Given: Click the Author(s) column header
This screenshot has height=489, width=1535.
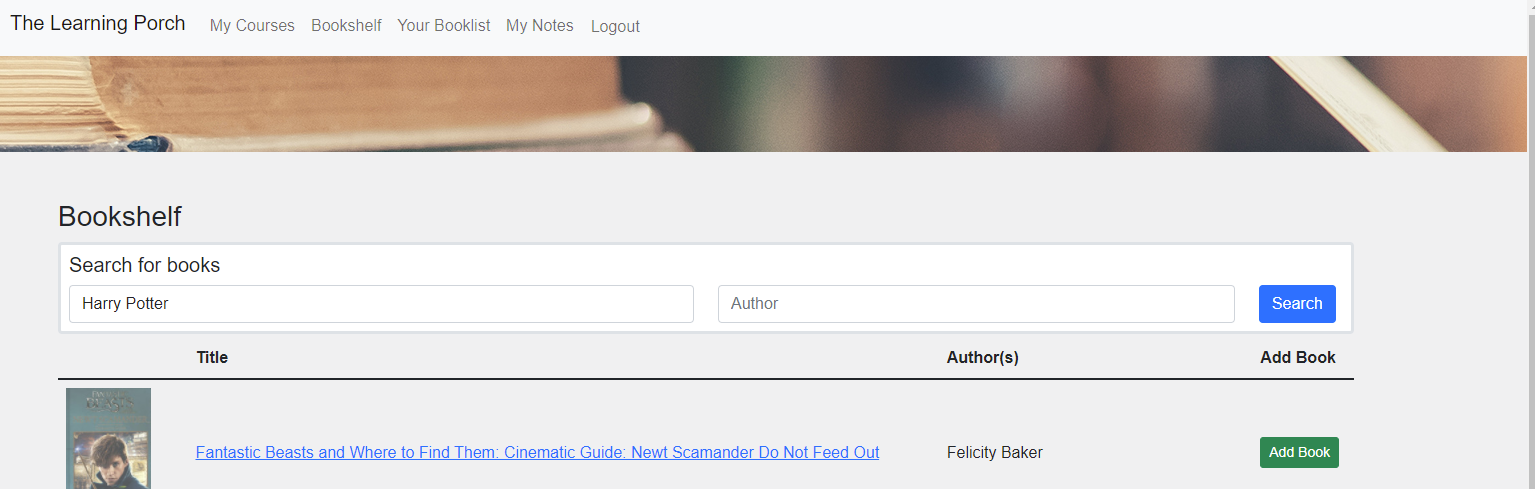Looking at the screenshot, I should click(x=982, y=358).
